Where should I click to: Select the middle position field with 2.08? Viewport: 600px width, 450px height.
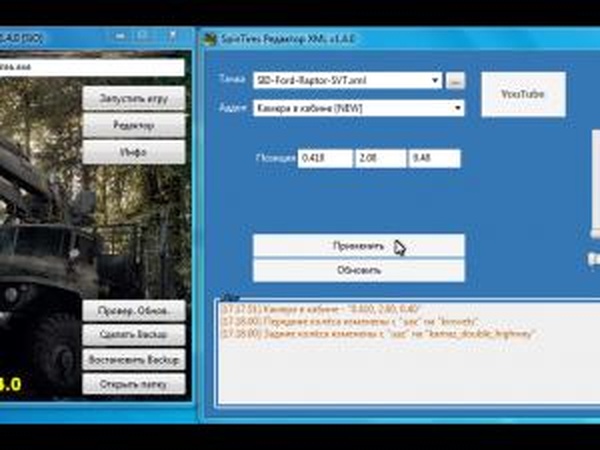coord(379,158)
